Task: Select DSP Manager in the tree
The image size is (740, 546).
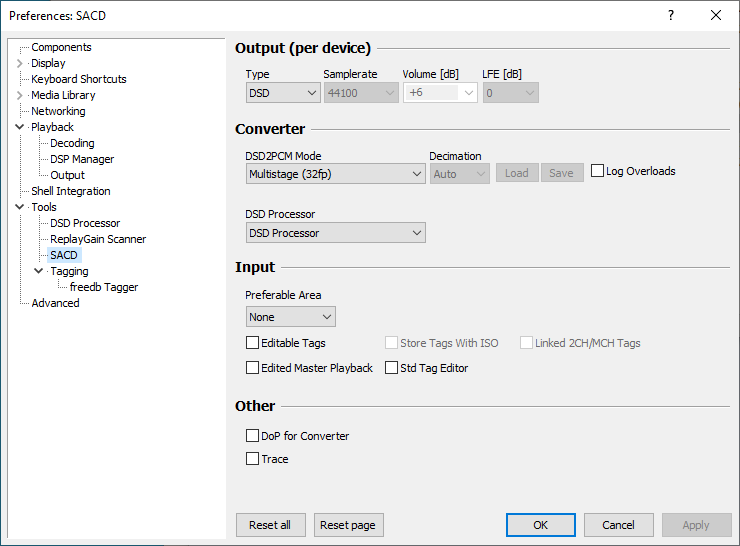Action: point(82,159)
